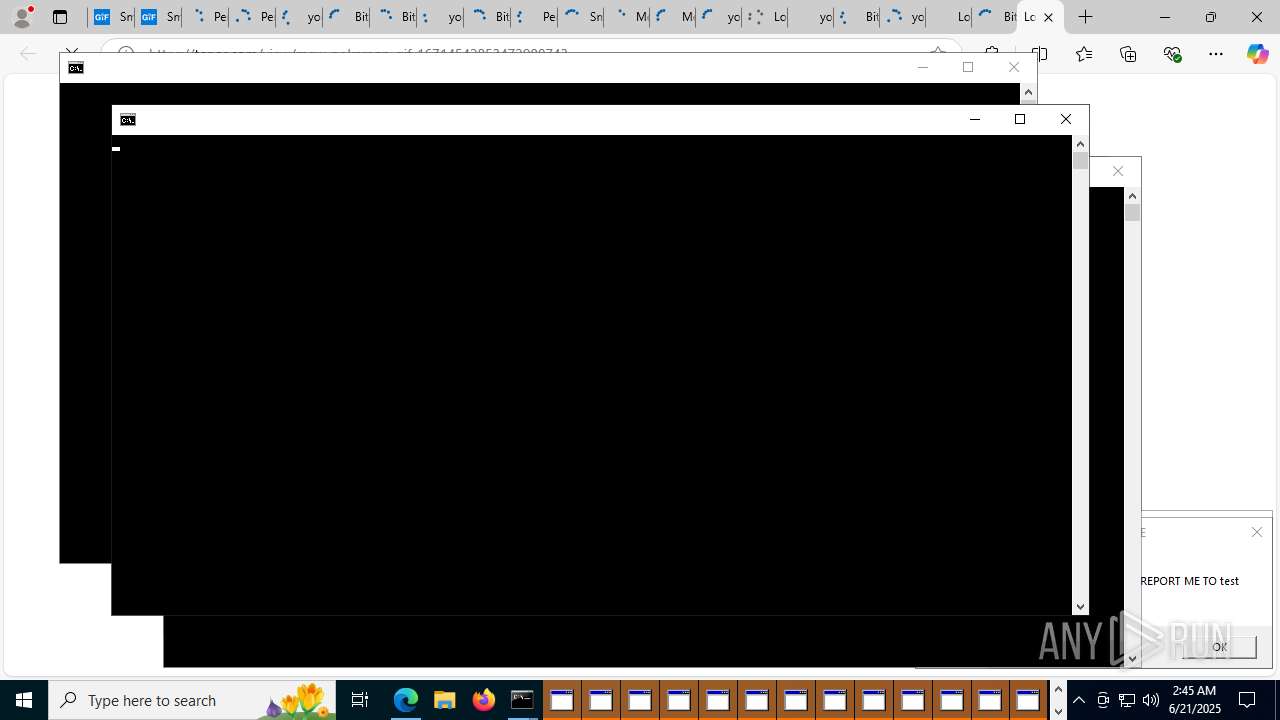Minimize the front Command Prompt window
Screen dimensions: 1280x720
[975, 120]
